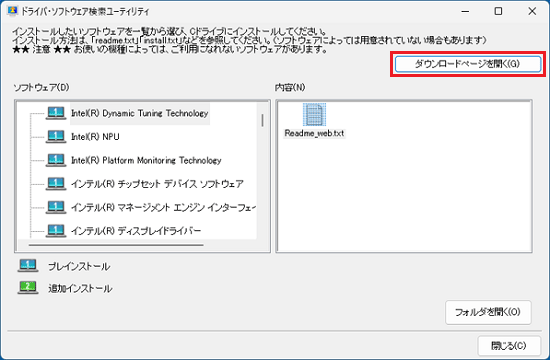Click the フォルダを開く(O) button
This screenshot has width=550, height=360.
[488, 312]
